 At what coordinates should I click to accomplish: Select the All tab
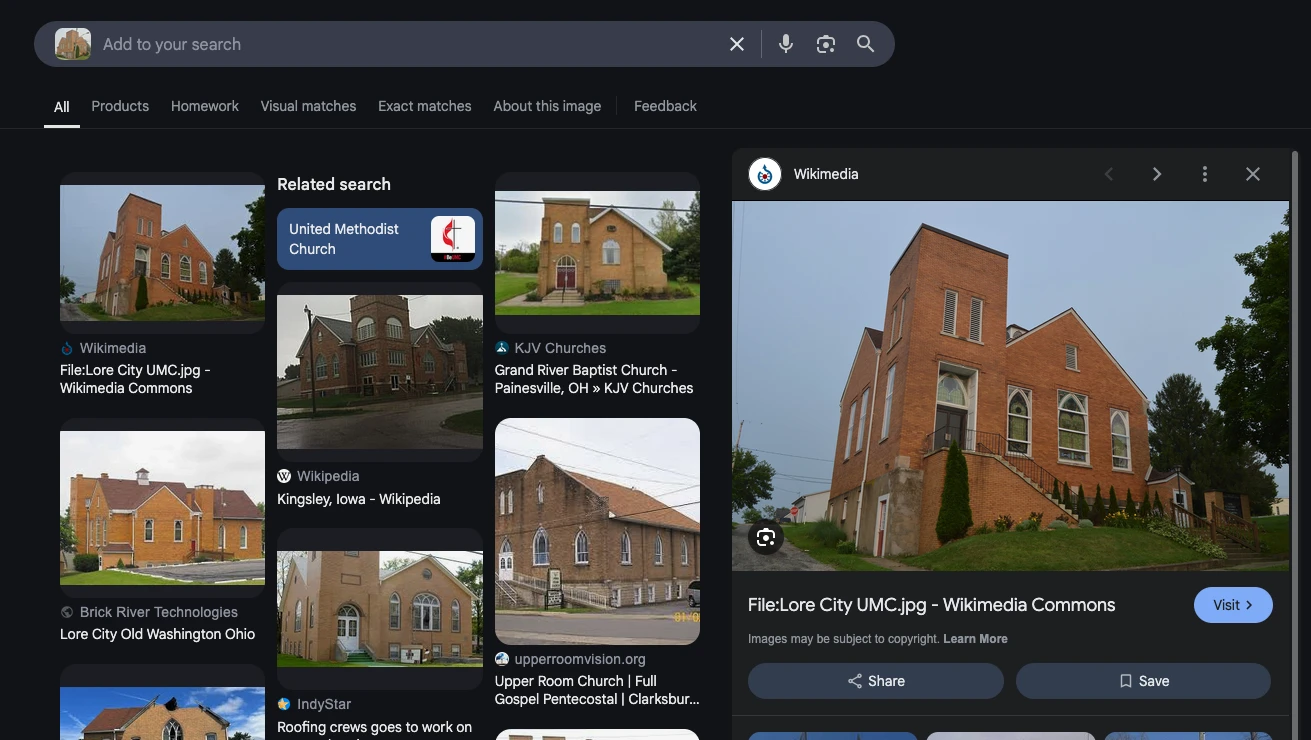pyautogui.click(x=62, y=106)
